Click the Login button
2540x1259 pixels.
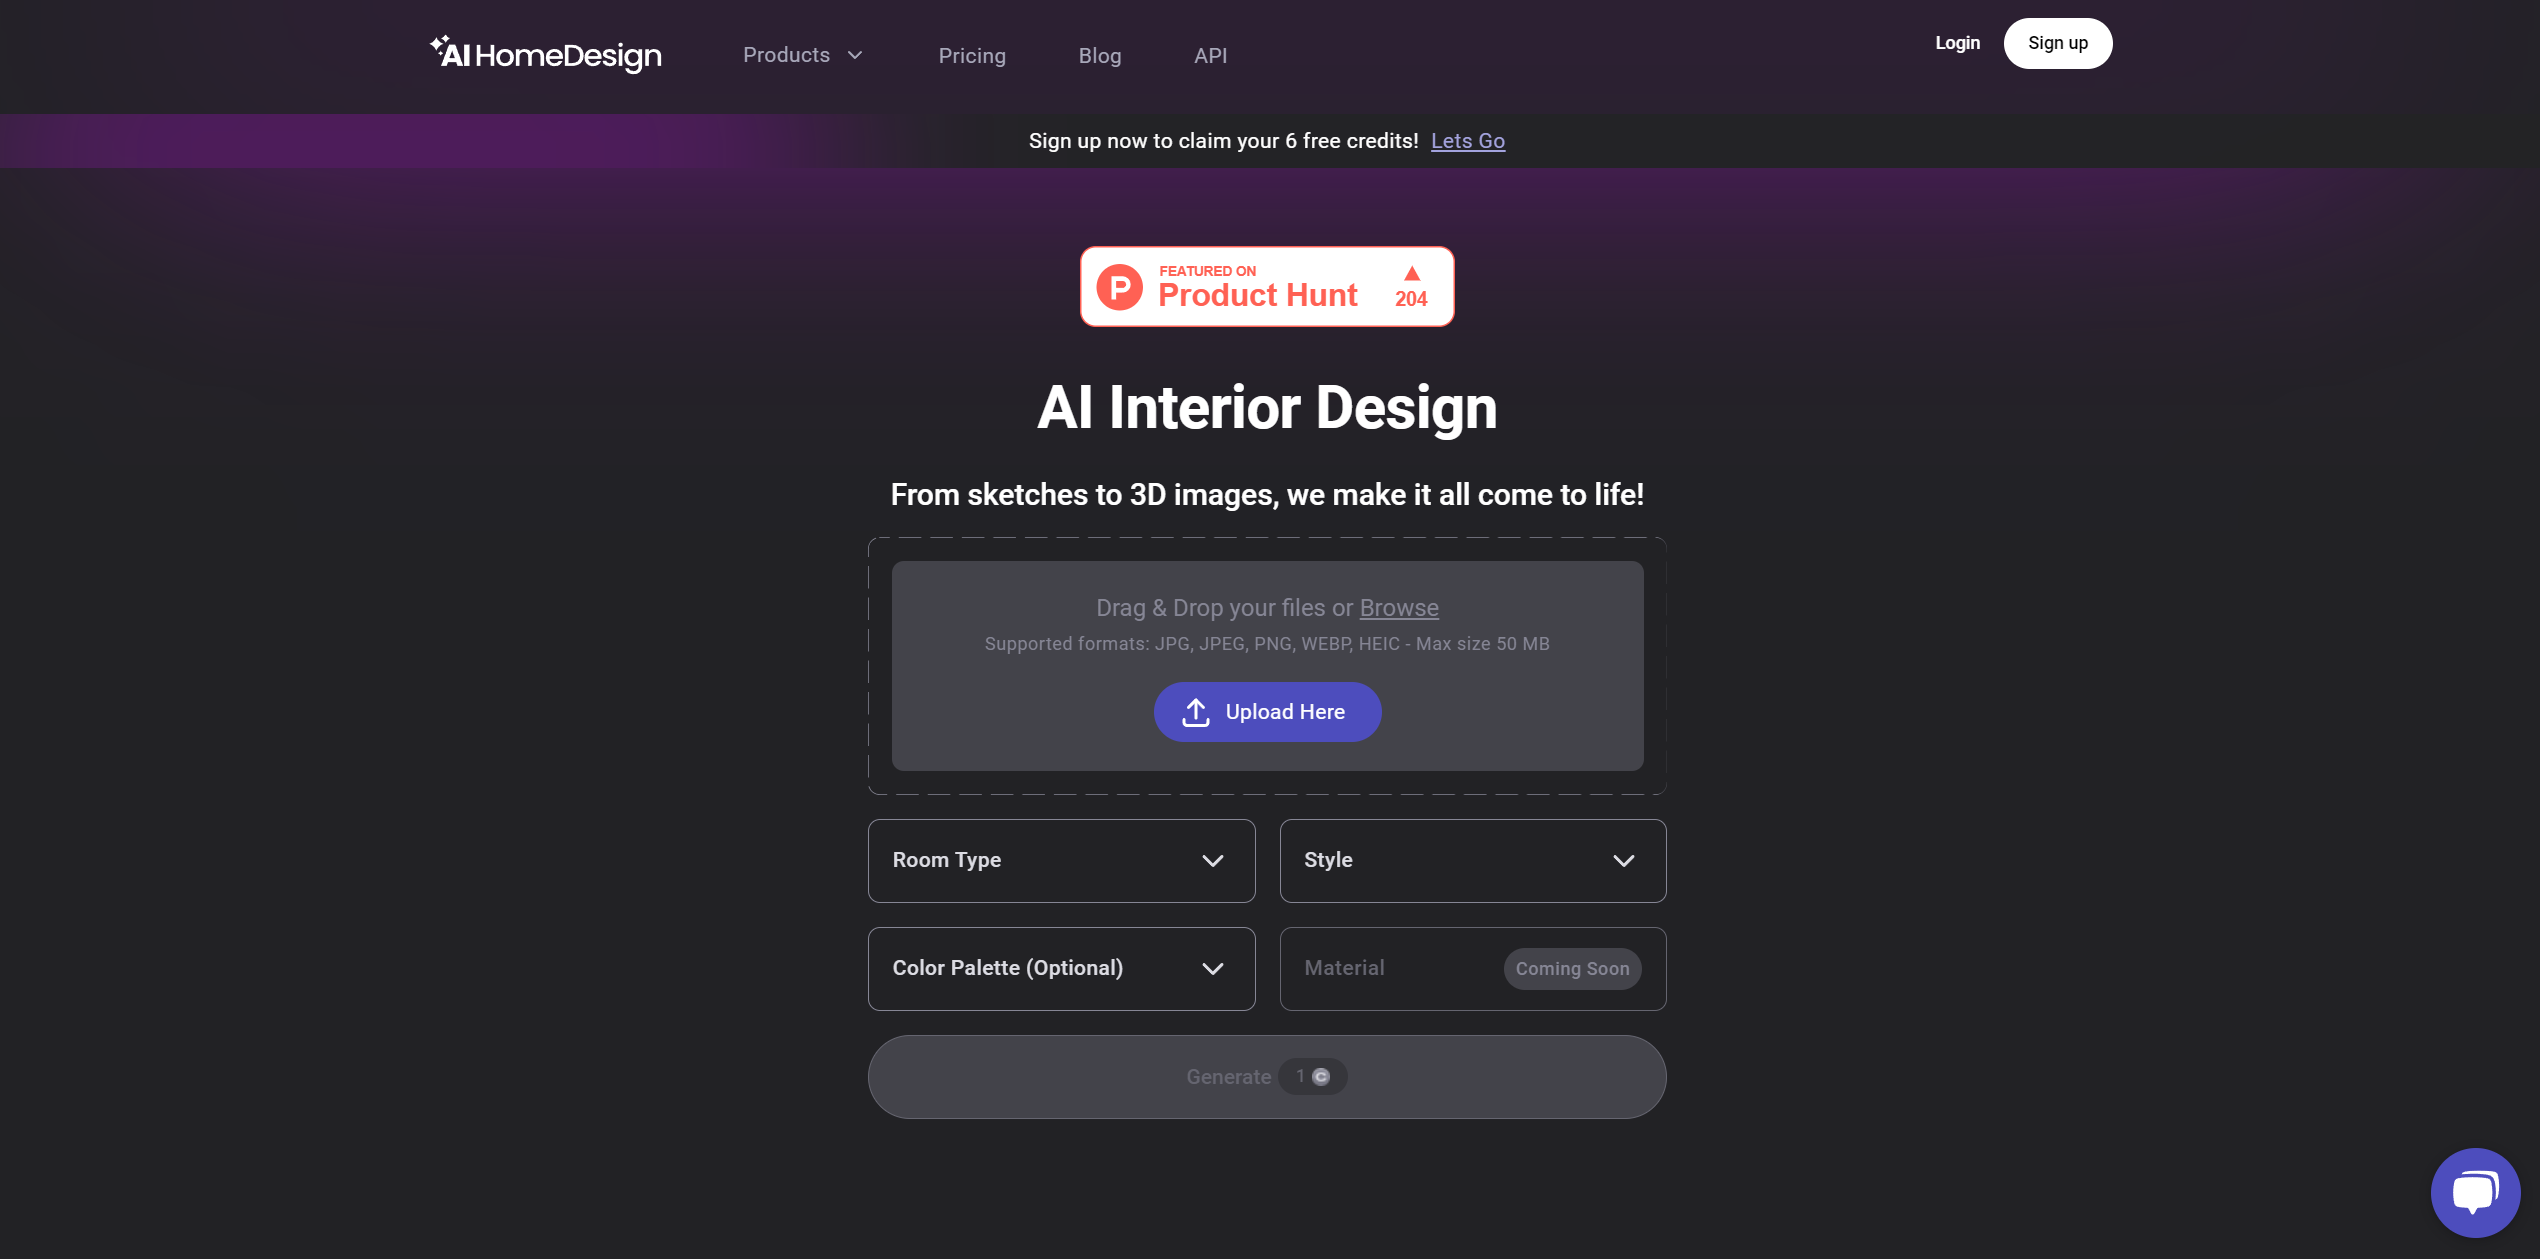click(x=1958, y=42)
